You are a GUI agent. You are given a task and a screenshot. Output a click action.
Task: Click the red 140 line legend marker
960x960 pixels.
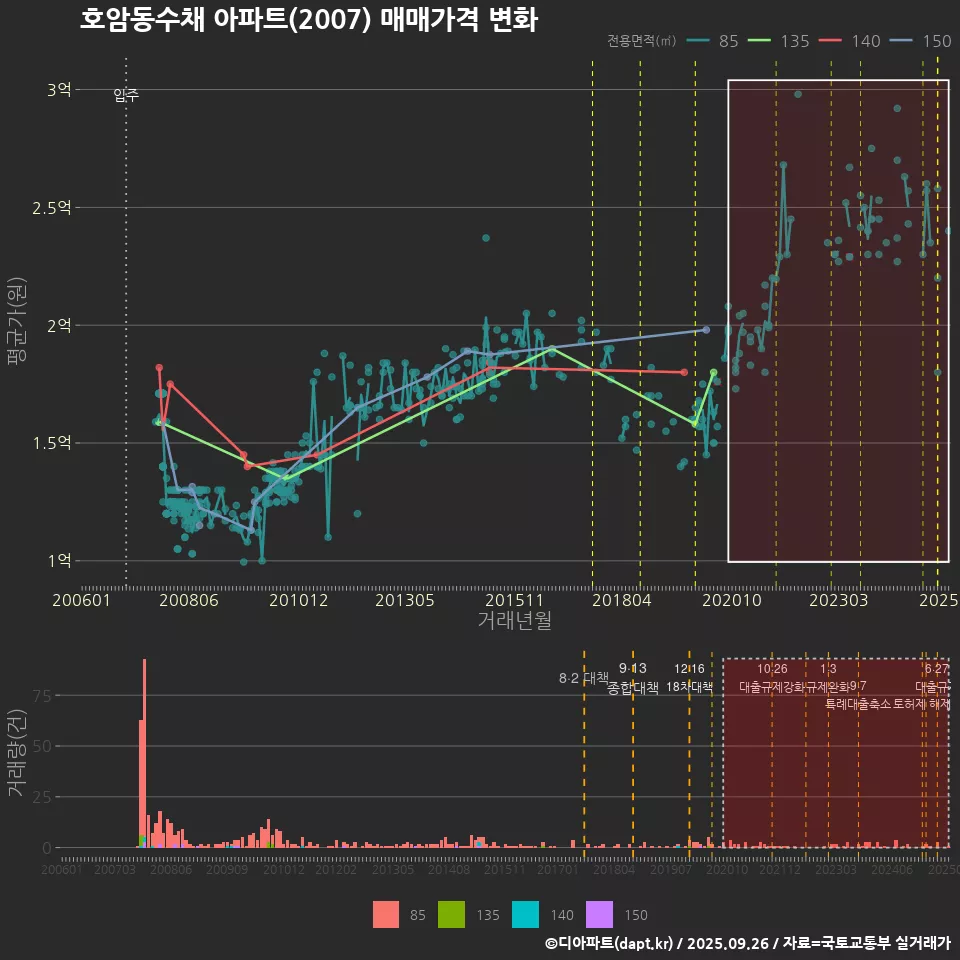[832, 41]
